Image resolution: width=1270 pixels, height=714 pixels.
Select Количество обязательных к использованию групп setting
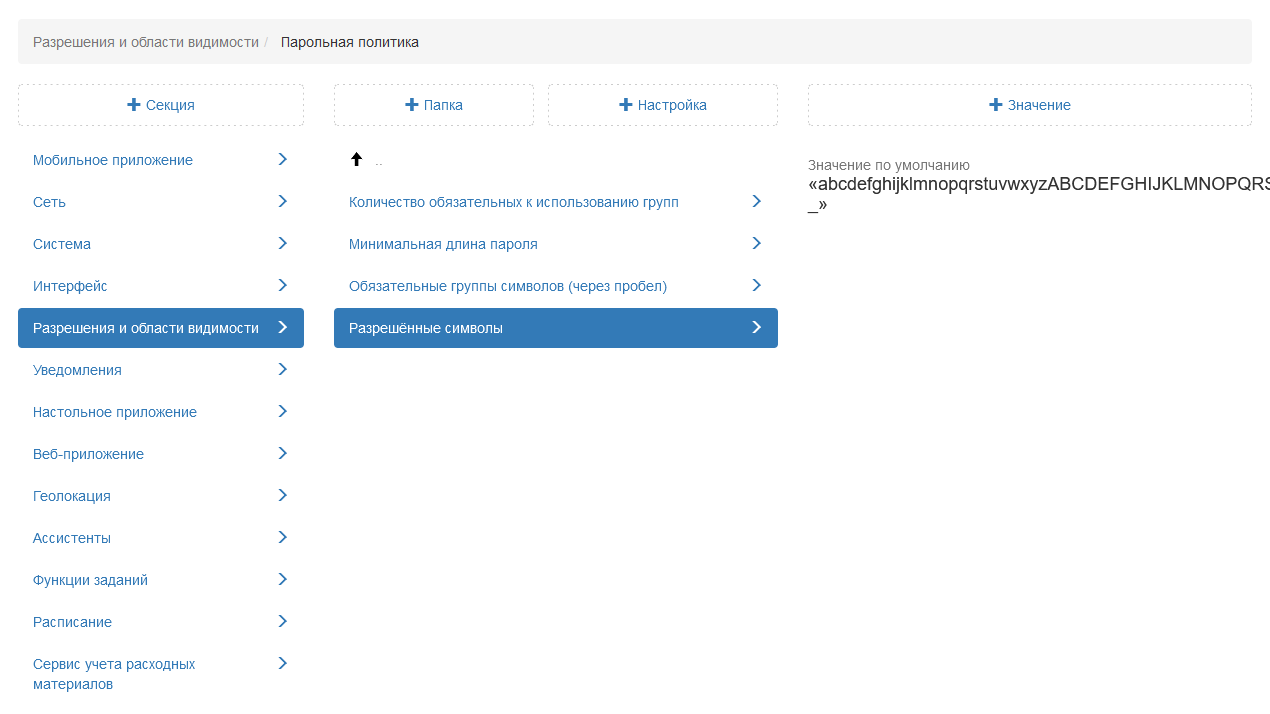point(513,202)
